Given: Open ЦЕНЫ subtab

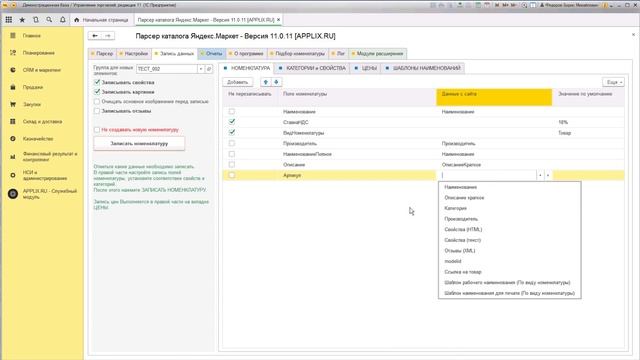Looking at the screenshot, I should click(x=366, y=68).
